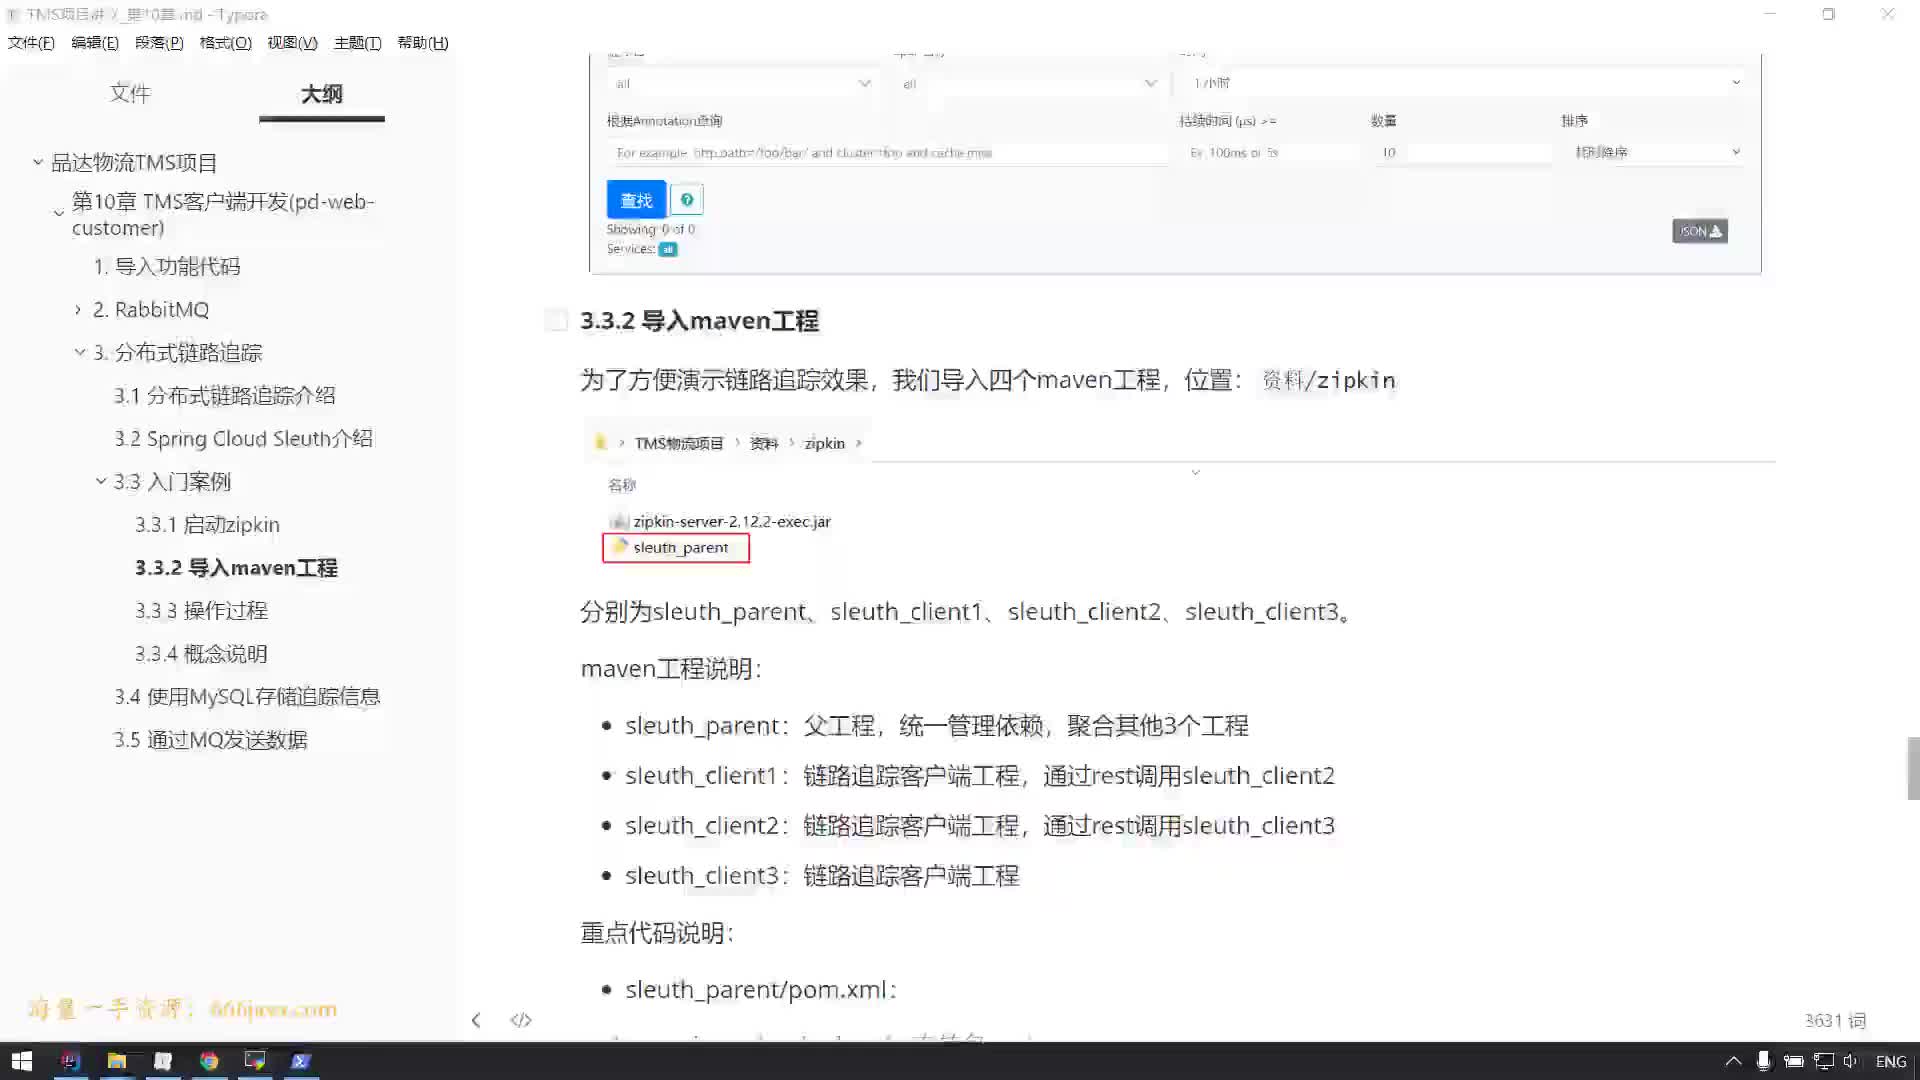Open the 视图(V) menu

(x=292, y=42)
